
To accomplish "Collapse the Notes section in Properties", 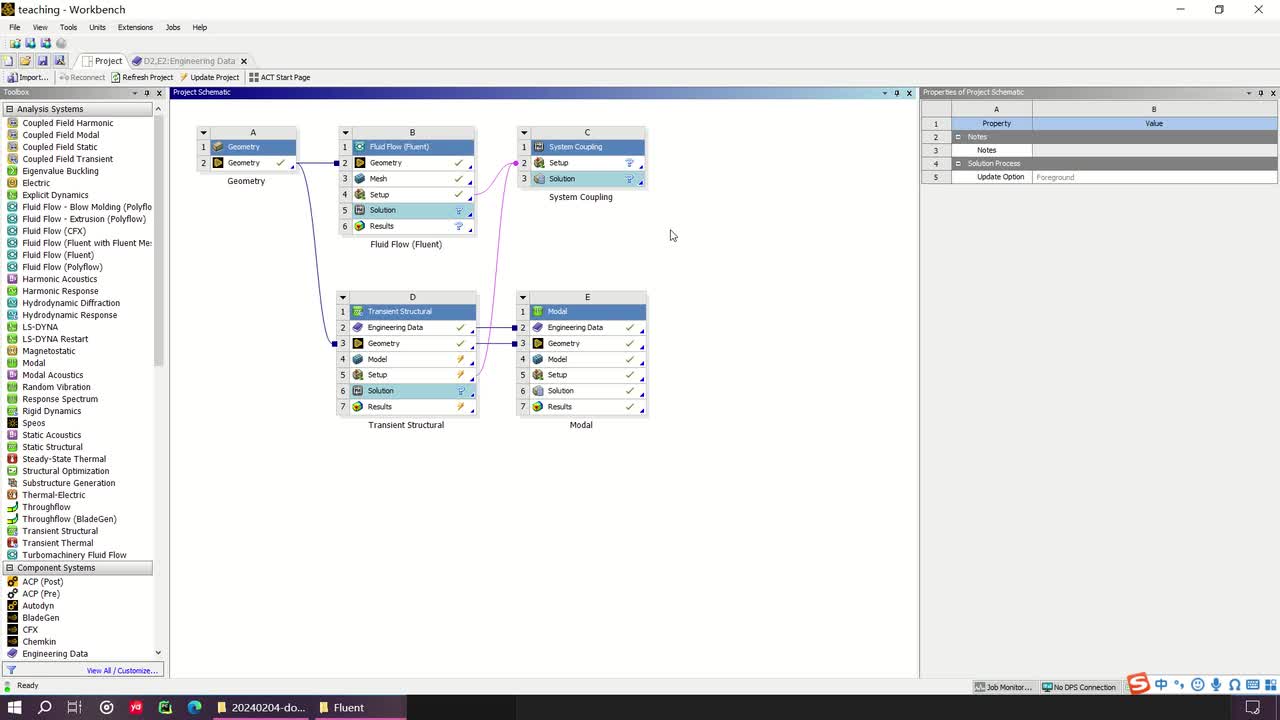I will (x=958, y=137).
